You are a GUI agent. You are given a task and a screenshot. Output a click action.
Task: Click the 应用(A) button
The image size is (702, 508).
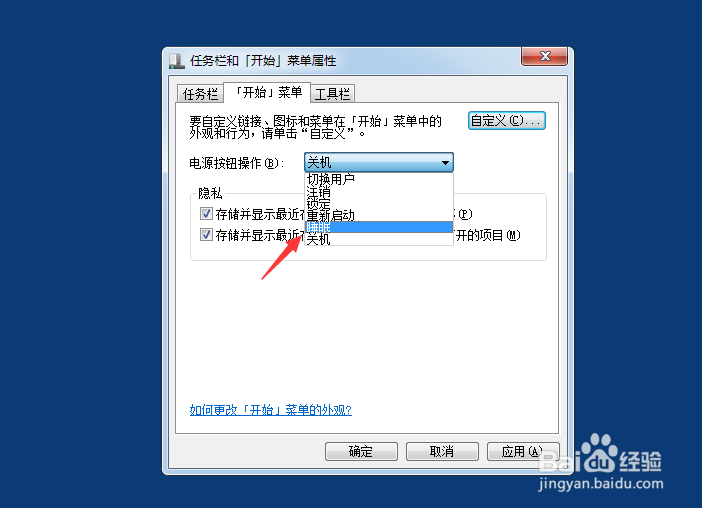(522, 451)
